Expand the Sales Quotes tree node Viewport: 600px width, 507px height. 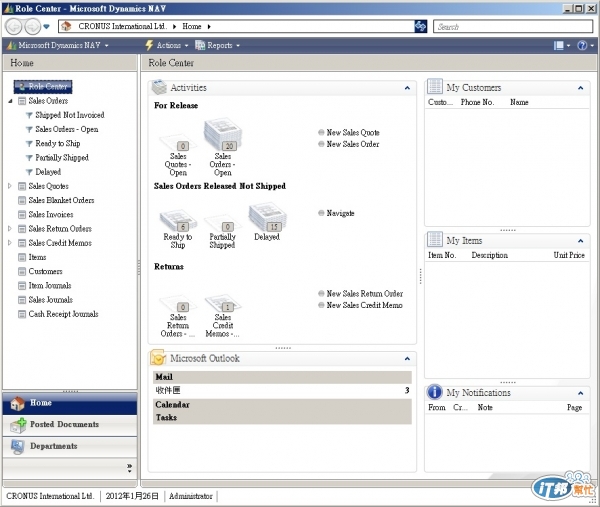[10, 186]
